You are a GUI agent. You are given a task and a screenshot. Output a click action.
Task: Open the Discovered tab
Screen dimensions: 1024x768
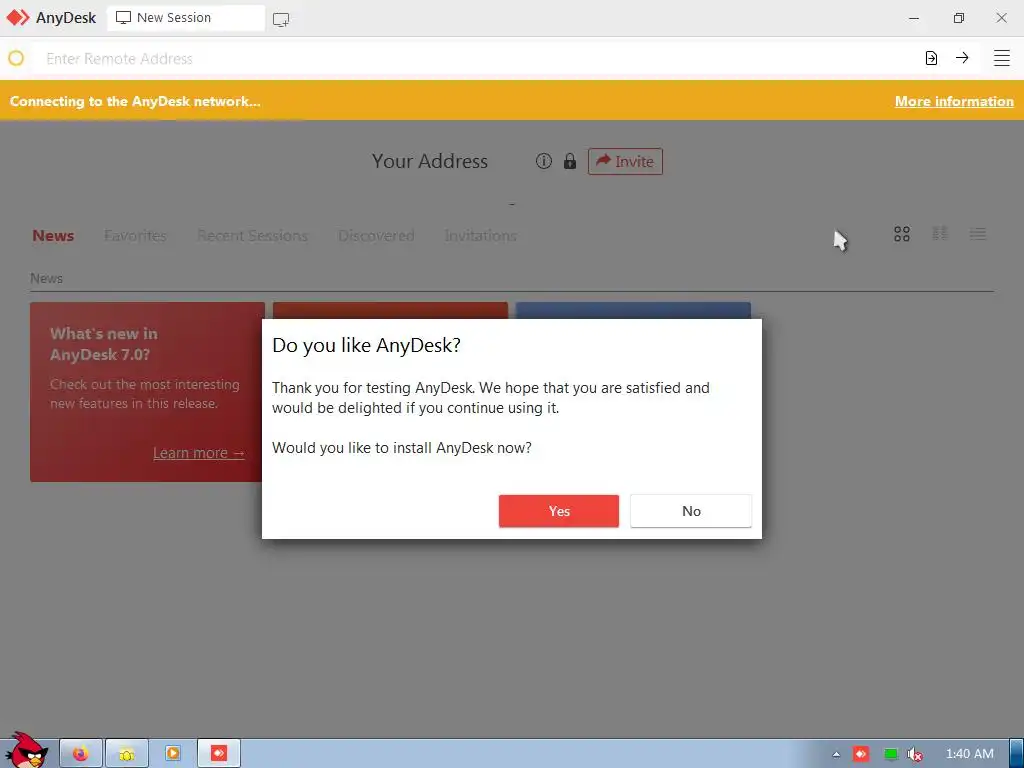click(x=376, y=235)
